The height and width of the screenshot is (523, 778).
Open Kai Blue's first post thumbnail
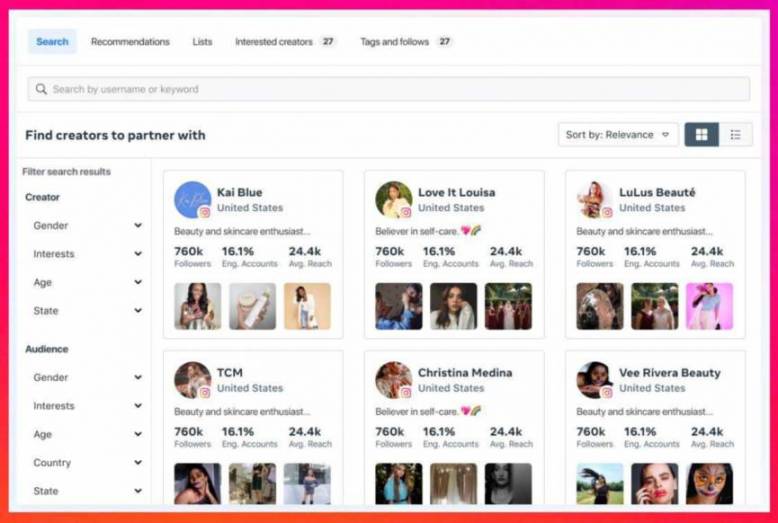tap(197, 306)
